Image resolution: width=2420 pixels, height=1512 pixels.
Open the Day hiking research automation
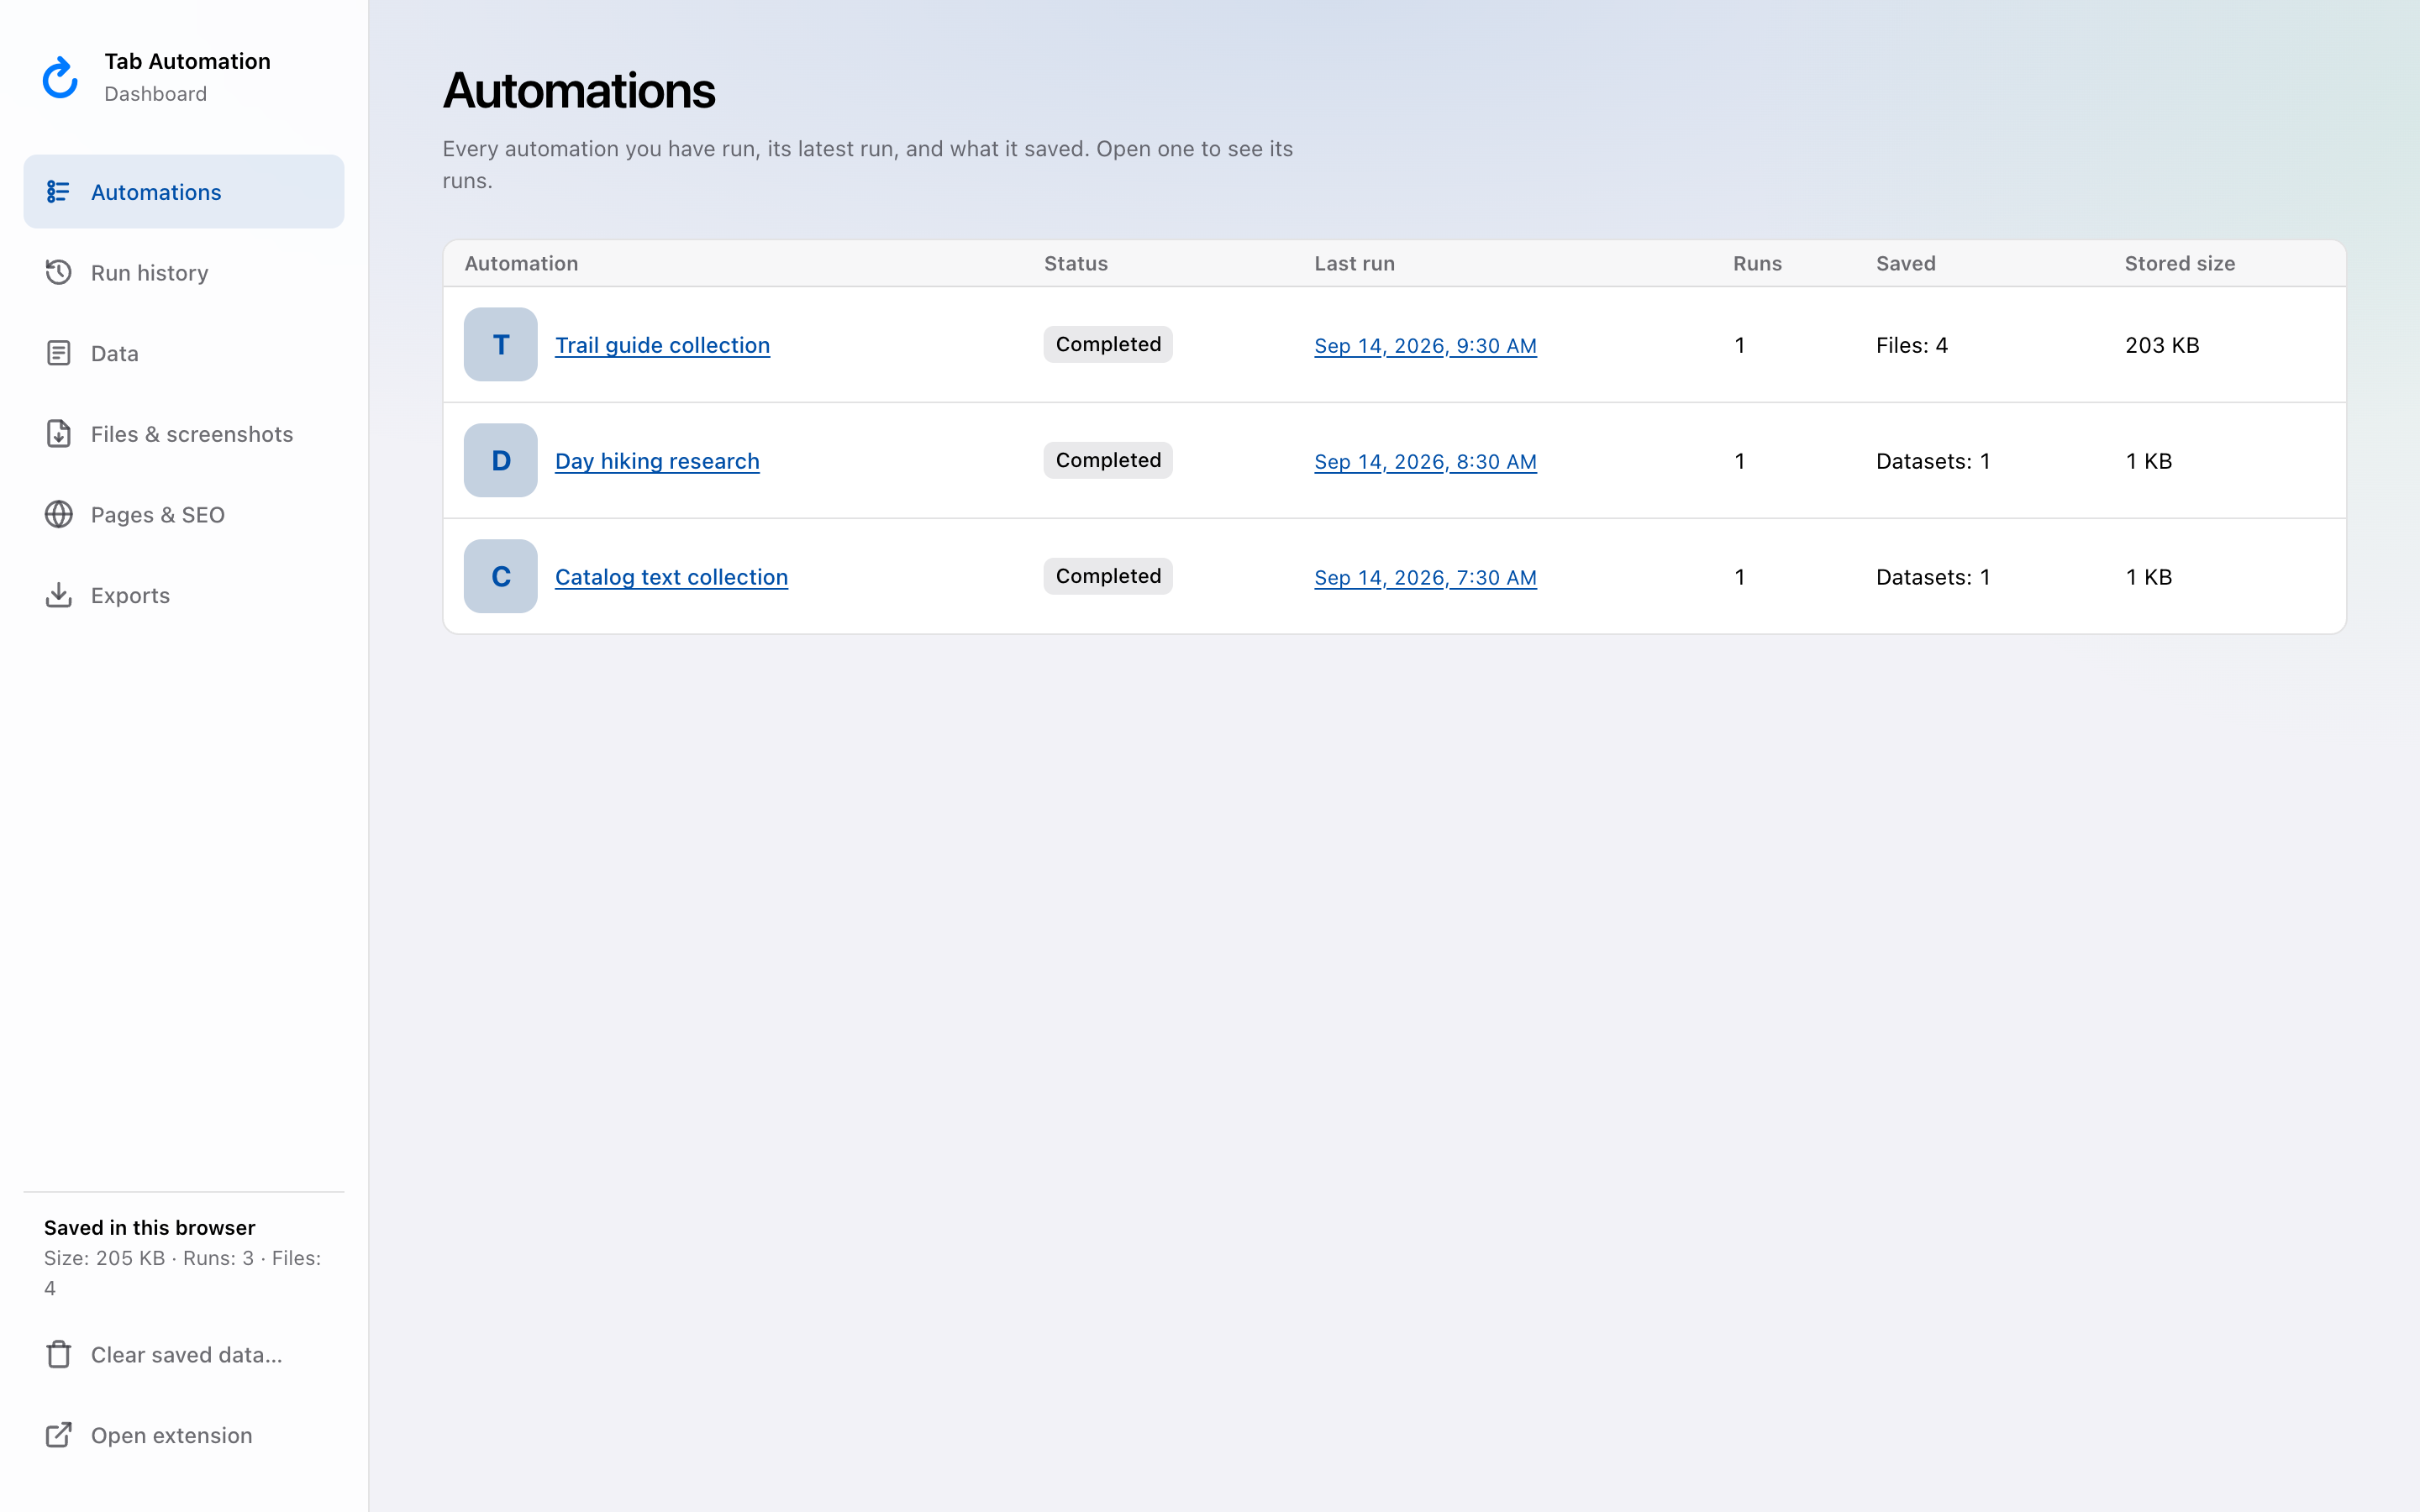point(657,461)
